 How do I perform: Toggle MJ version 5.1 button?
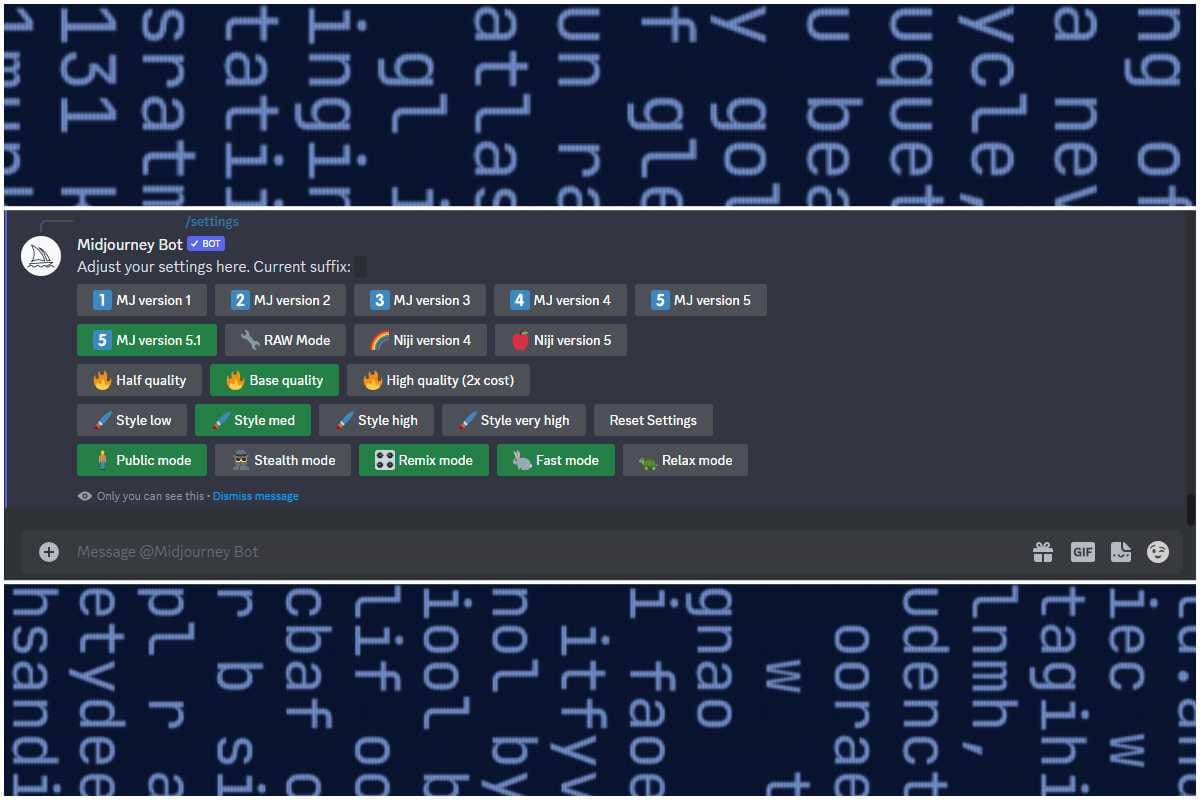point(147,340)
